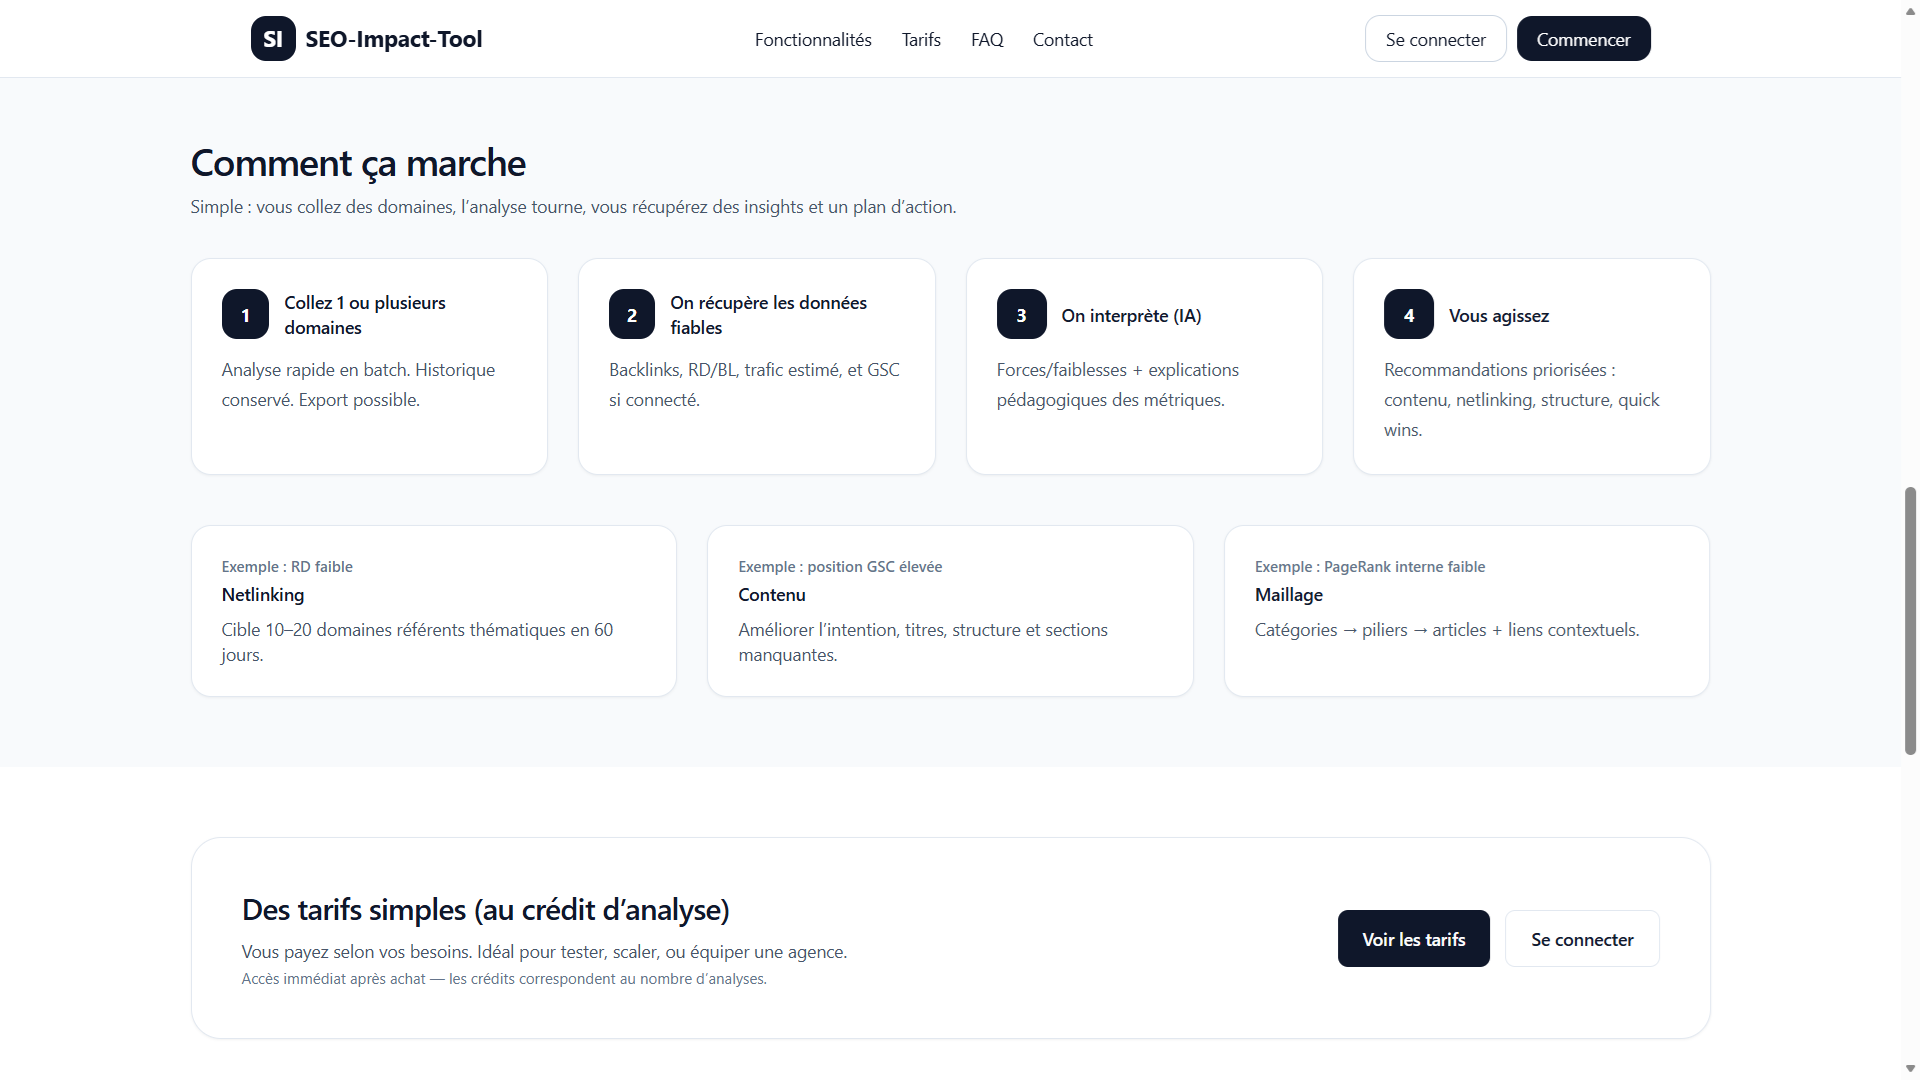Click the step 2 number badge
This screenshot has height=1080, width=1920.
pos(631,315)
